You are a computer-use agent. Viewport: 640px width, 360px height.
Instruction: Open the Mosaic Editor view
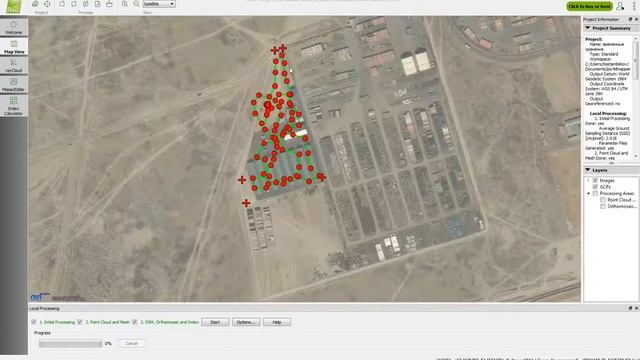[13, 84]
